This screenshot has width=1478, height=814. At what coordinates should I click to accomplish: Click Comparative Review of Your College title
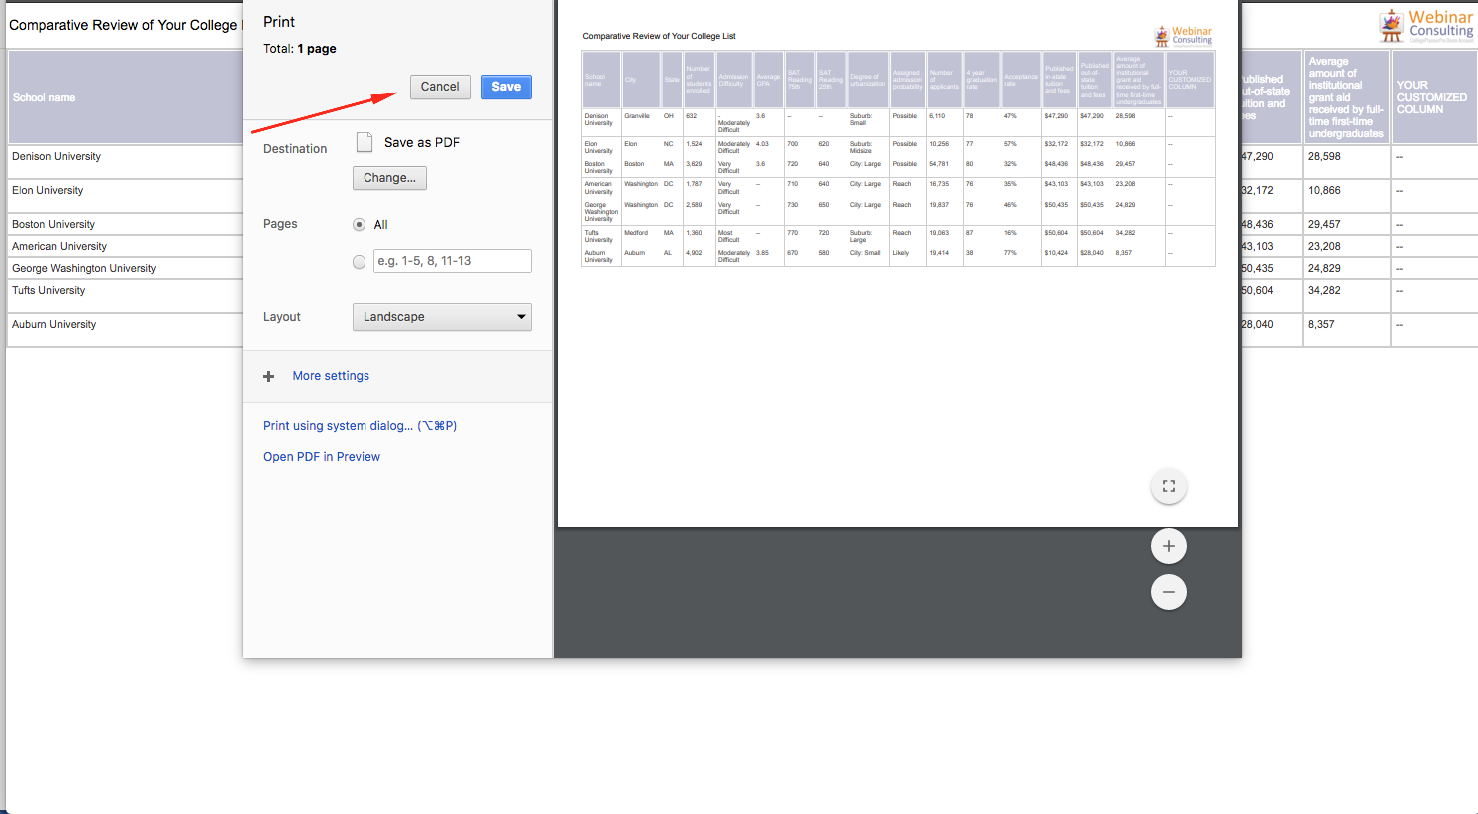click(124, 25)
